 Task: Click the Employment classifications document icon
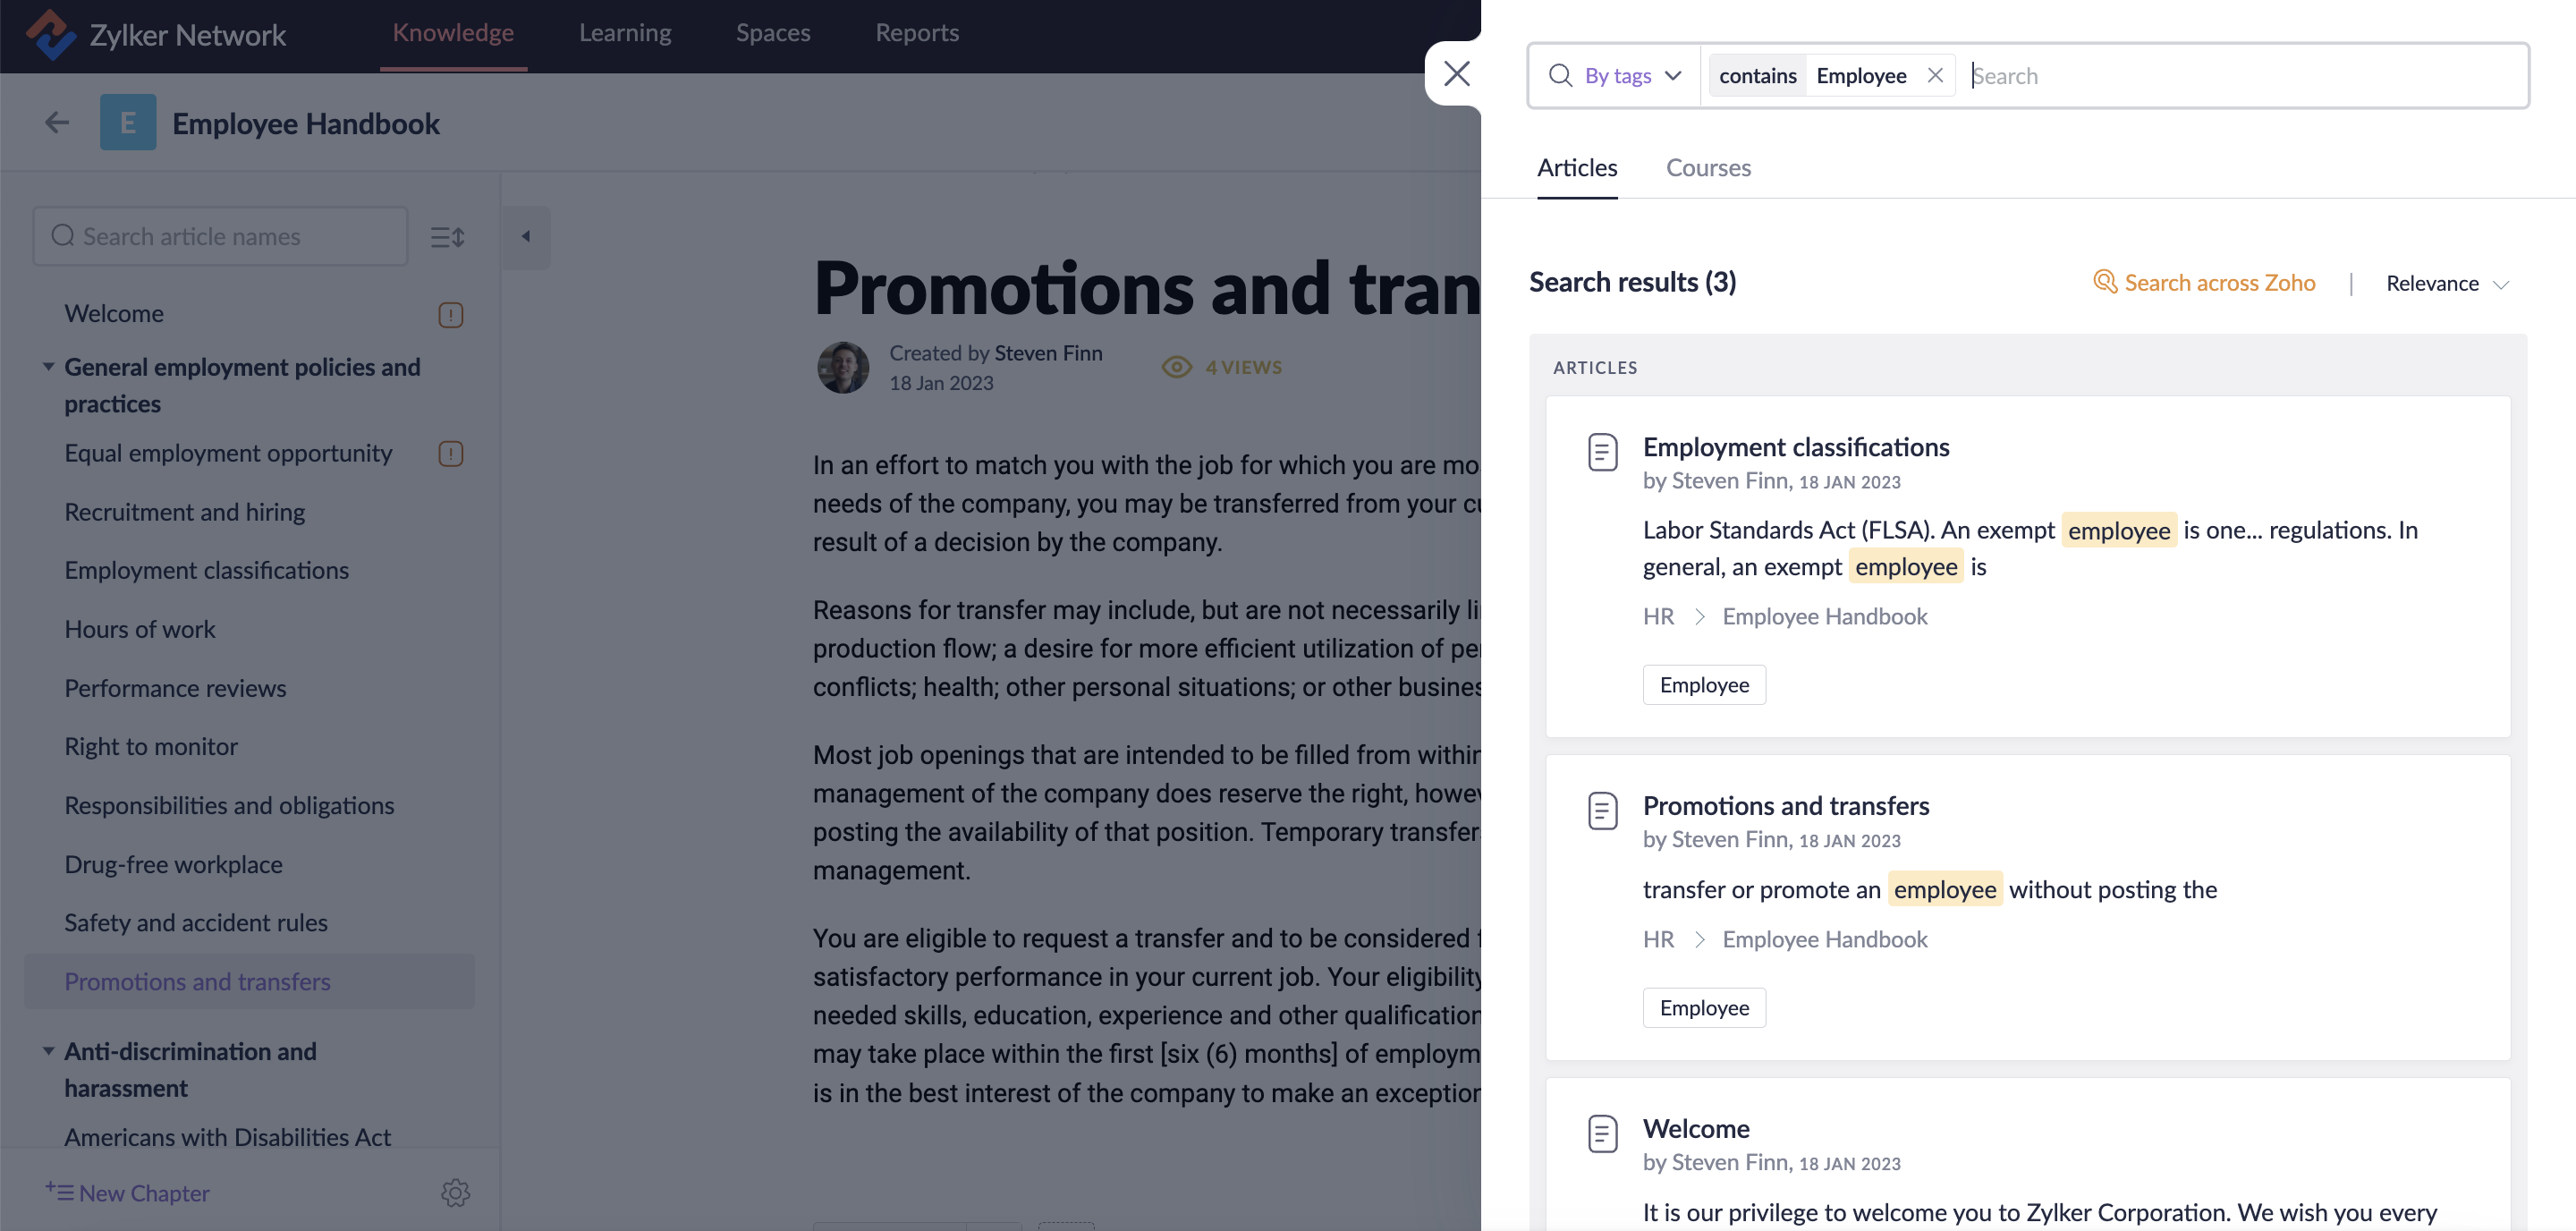[x=1602, y=452]
